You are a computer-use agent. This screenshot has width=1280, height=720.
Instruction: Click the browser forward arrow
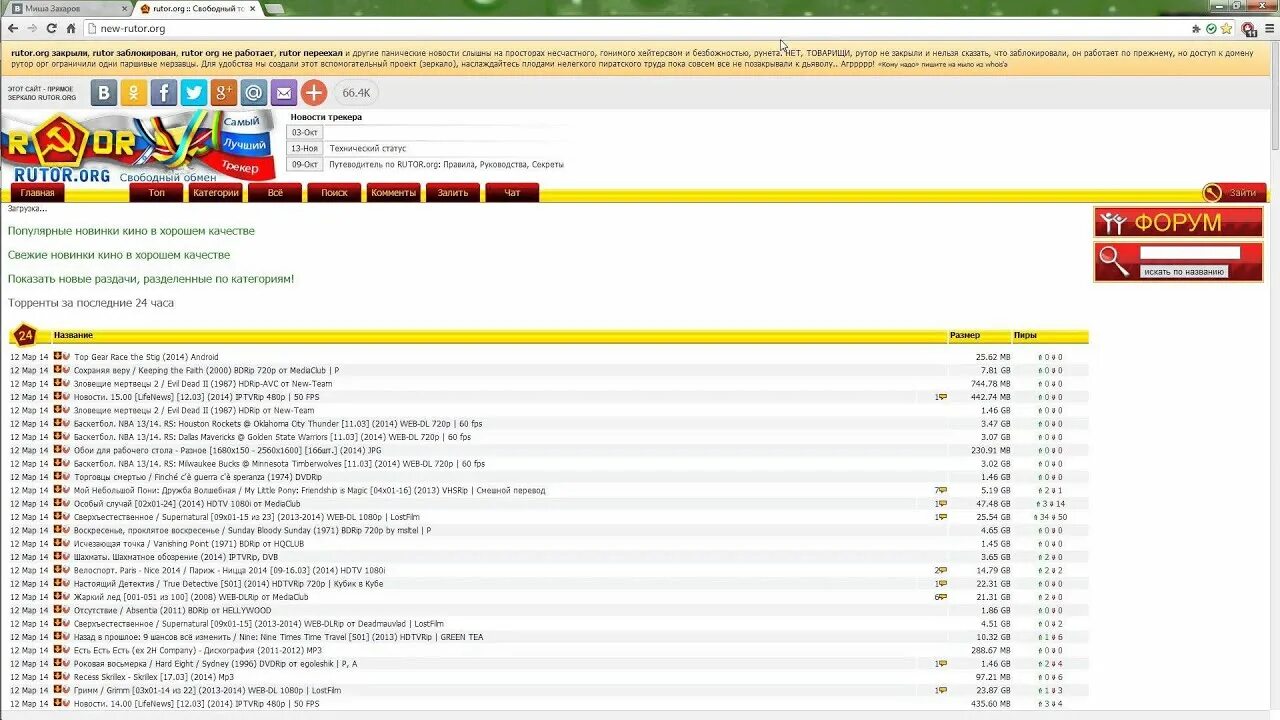click(x=32, y=28)
